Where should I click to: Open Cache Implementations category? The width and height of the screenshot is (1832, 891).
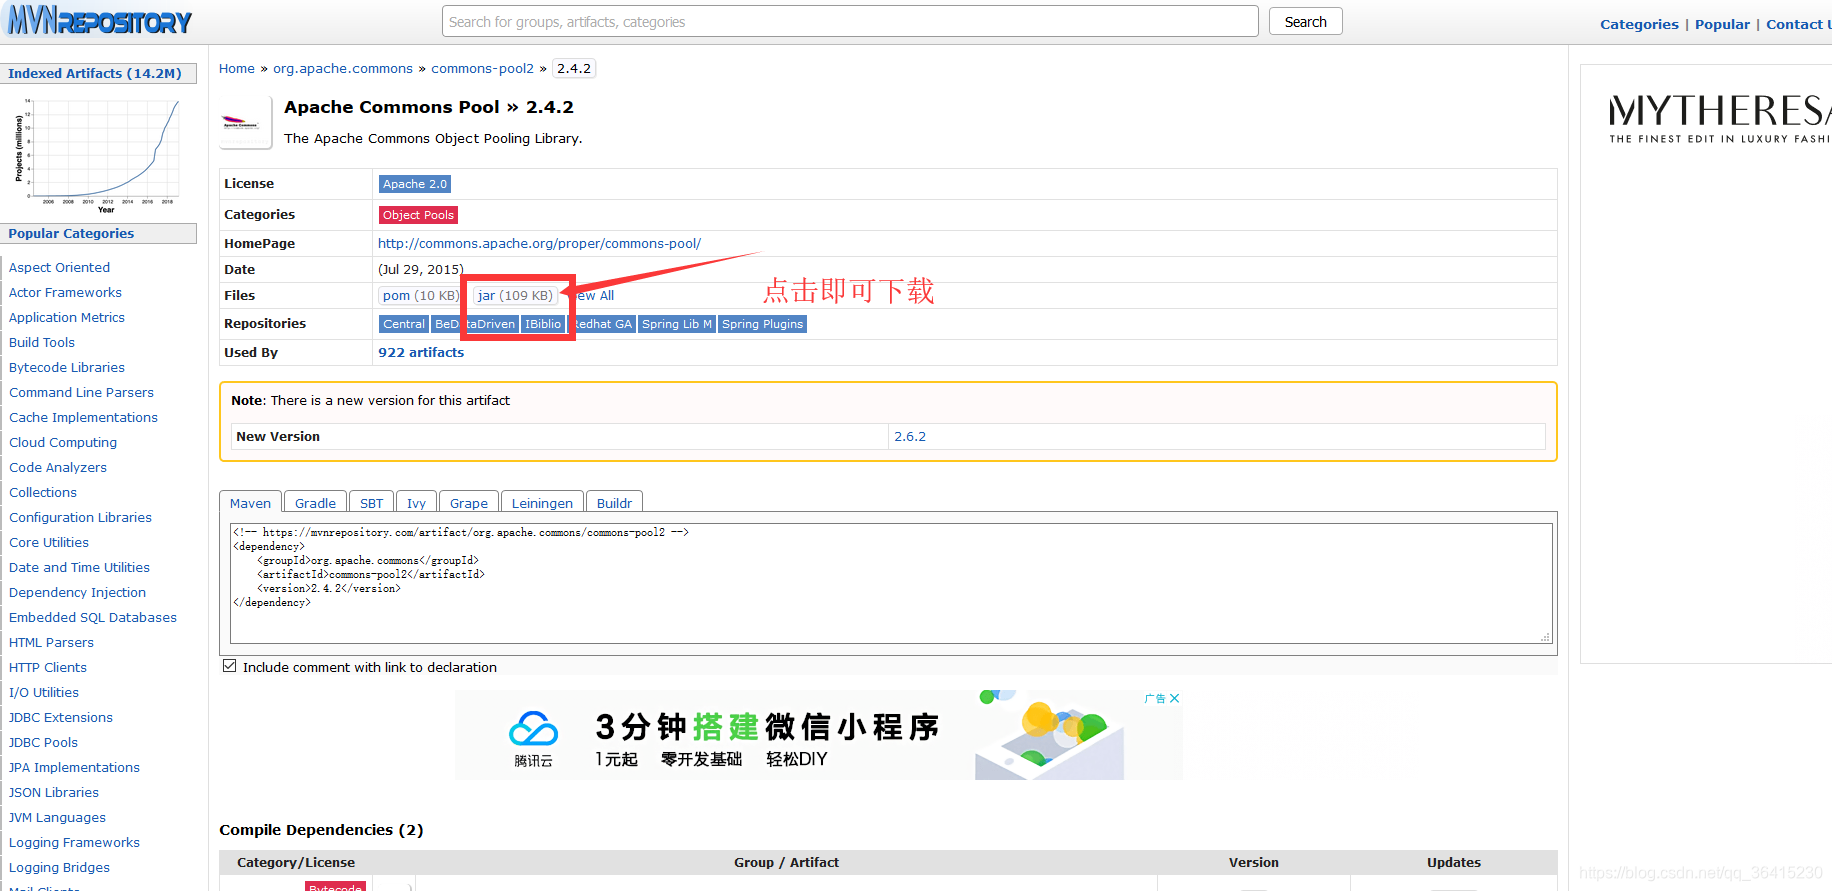83,417
